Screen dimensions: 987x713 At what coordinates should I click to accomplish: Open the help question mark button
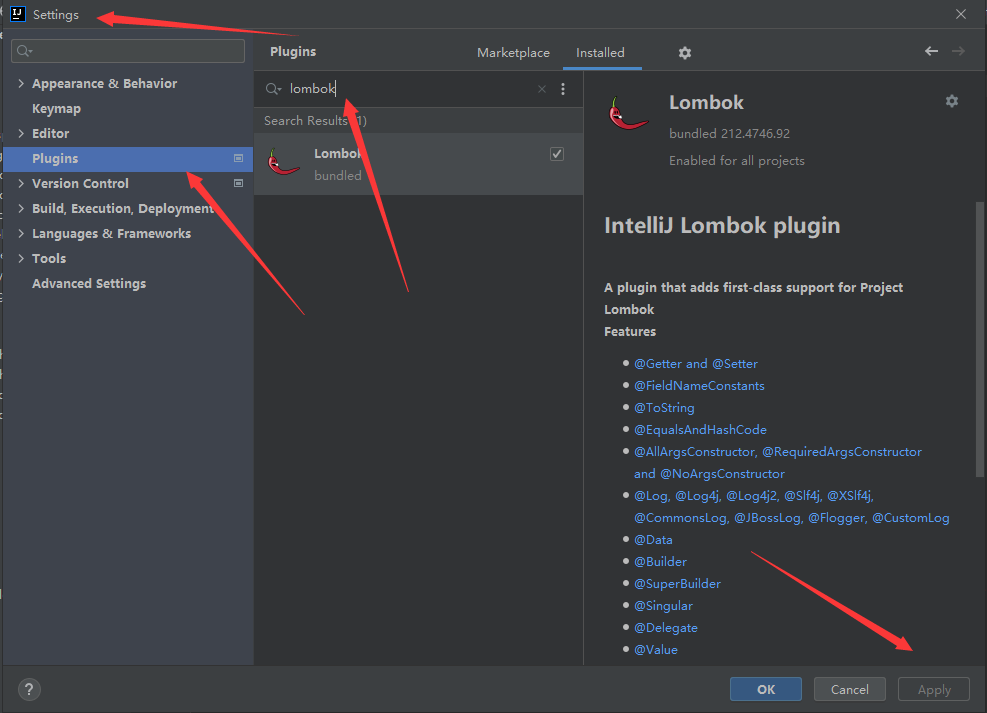point(29,689)
